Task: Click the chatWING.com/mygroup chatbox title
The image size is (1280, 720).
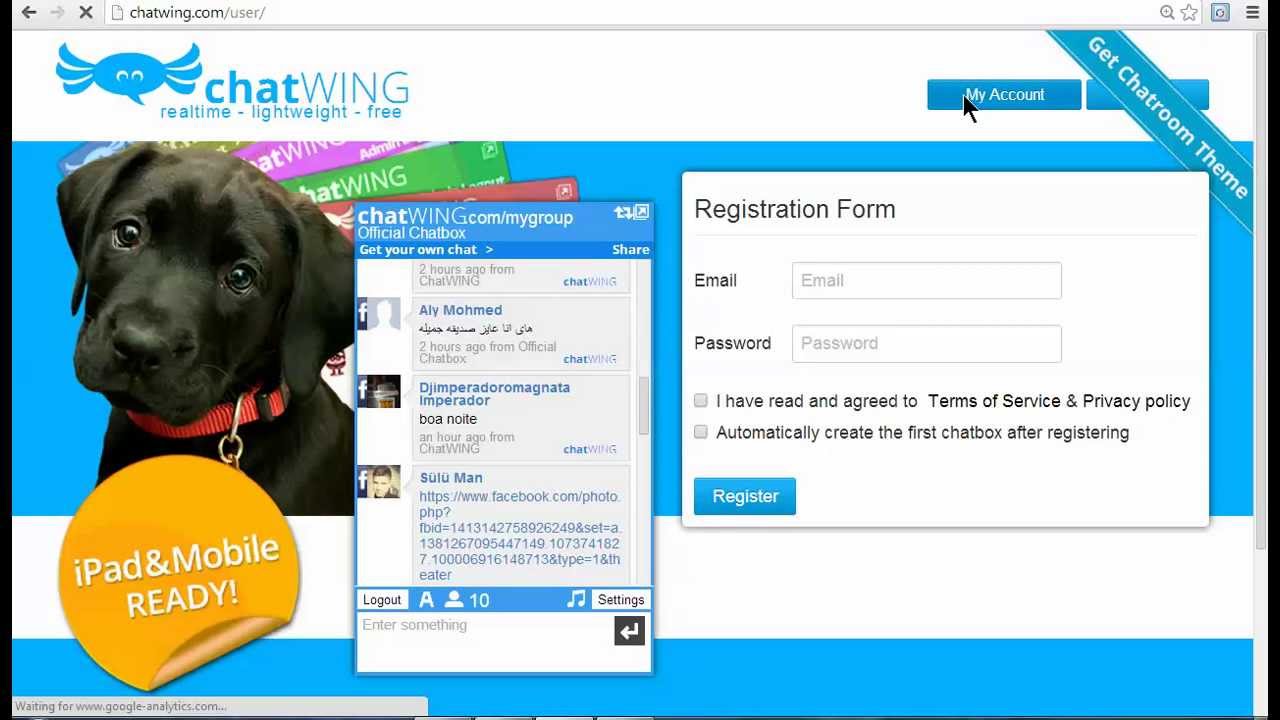Action: coord(465,216)
